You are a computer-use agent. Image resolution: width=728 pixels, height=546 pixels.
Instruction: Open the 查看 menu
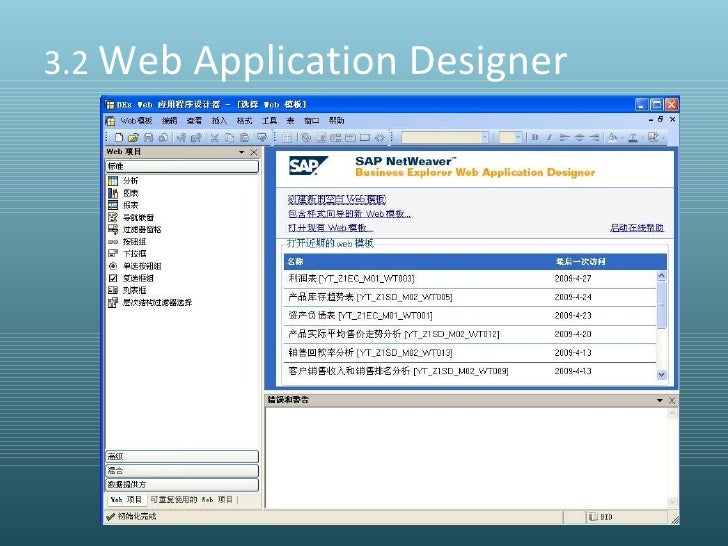(194, 121)
